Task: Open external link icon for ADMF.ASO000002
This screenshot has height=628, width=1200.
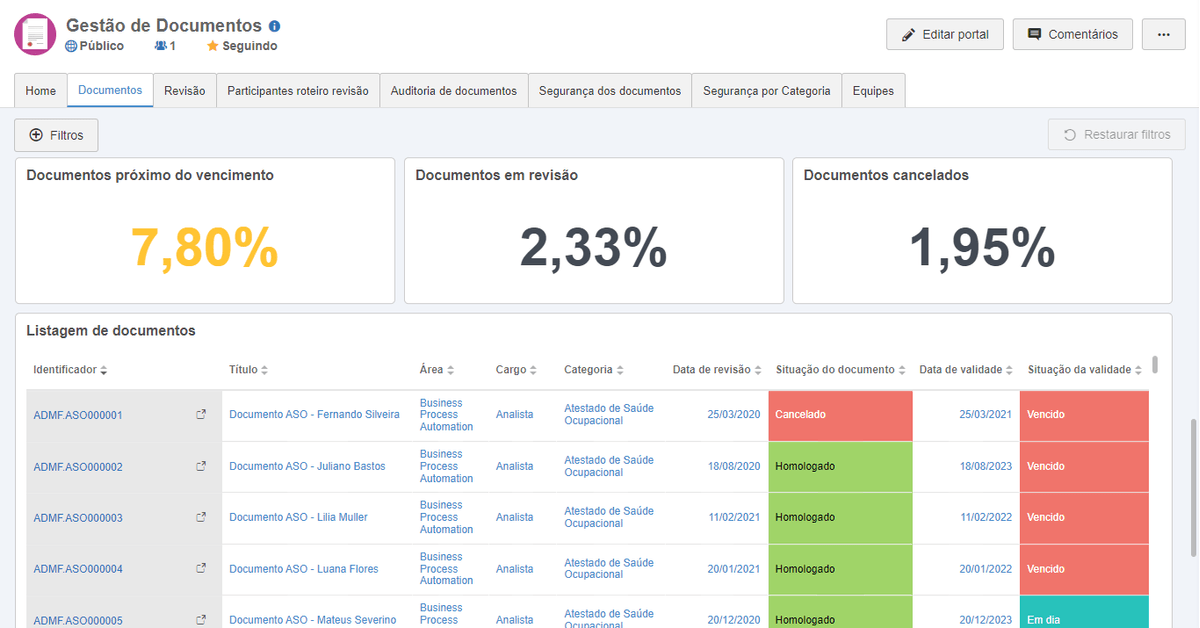Action: (201, 466)
